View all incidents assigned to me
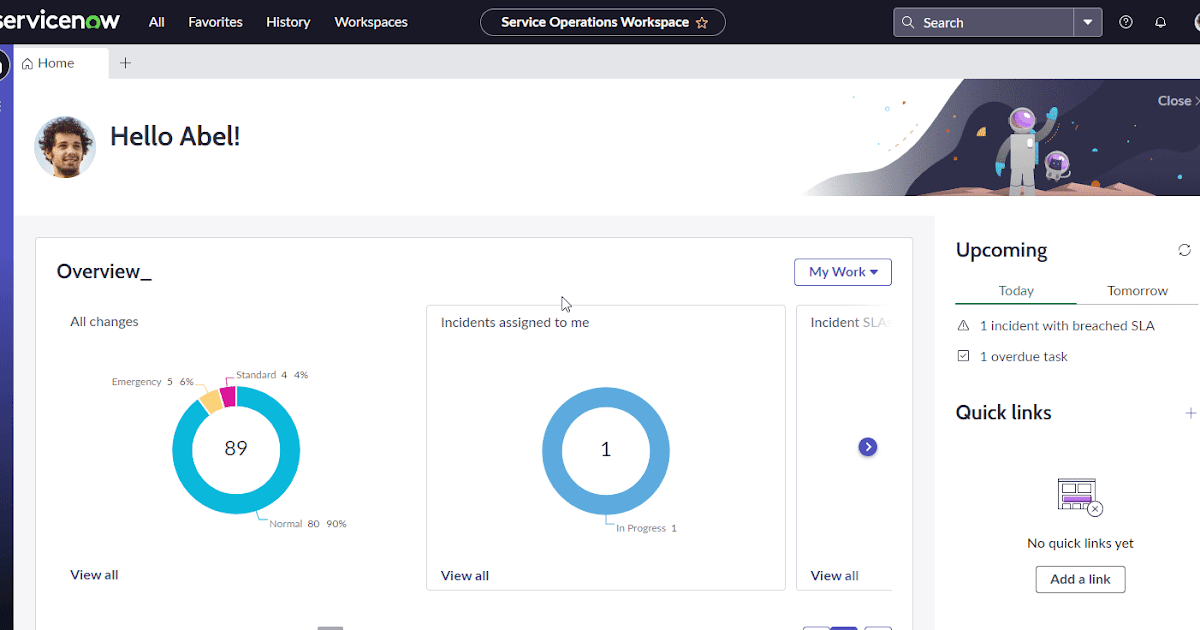 (464, 575)
